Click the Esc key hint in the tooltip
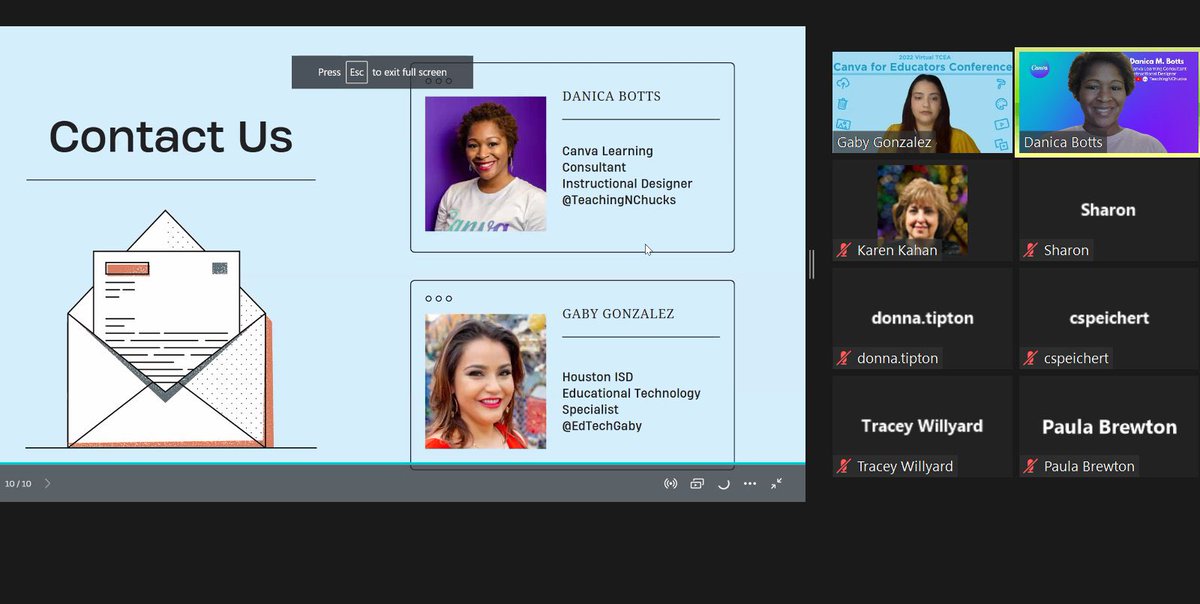 coord(357,72)
